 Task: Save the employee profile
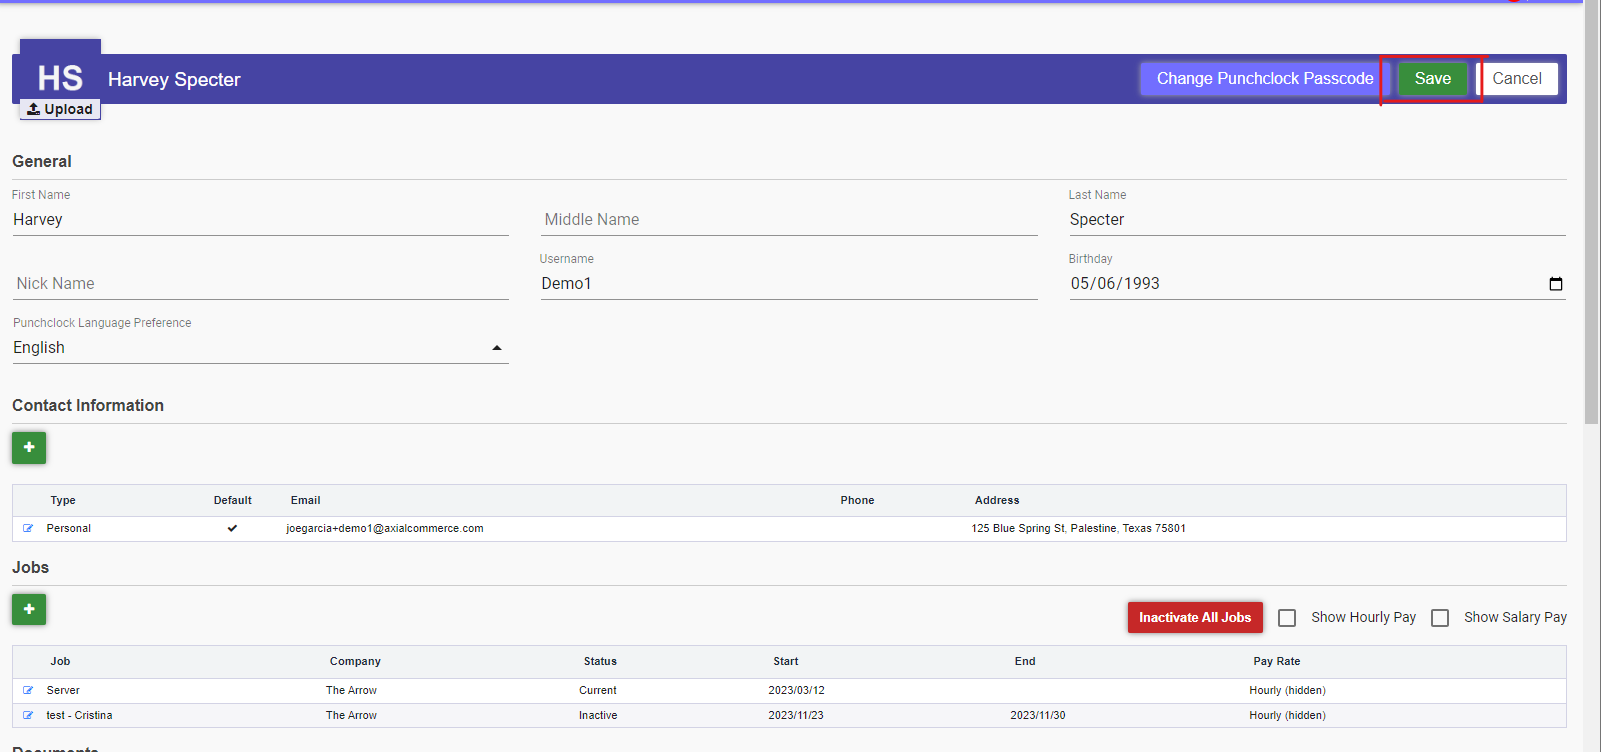pos(1432,79)
